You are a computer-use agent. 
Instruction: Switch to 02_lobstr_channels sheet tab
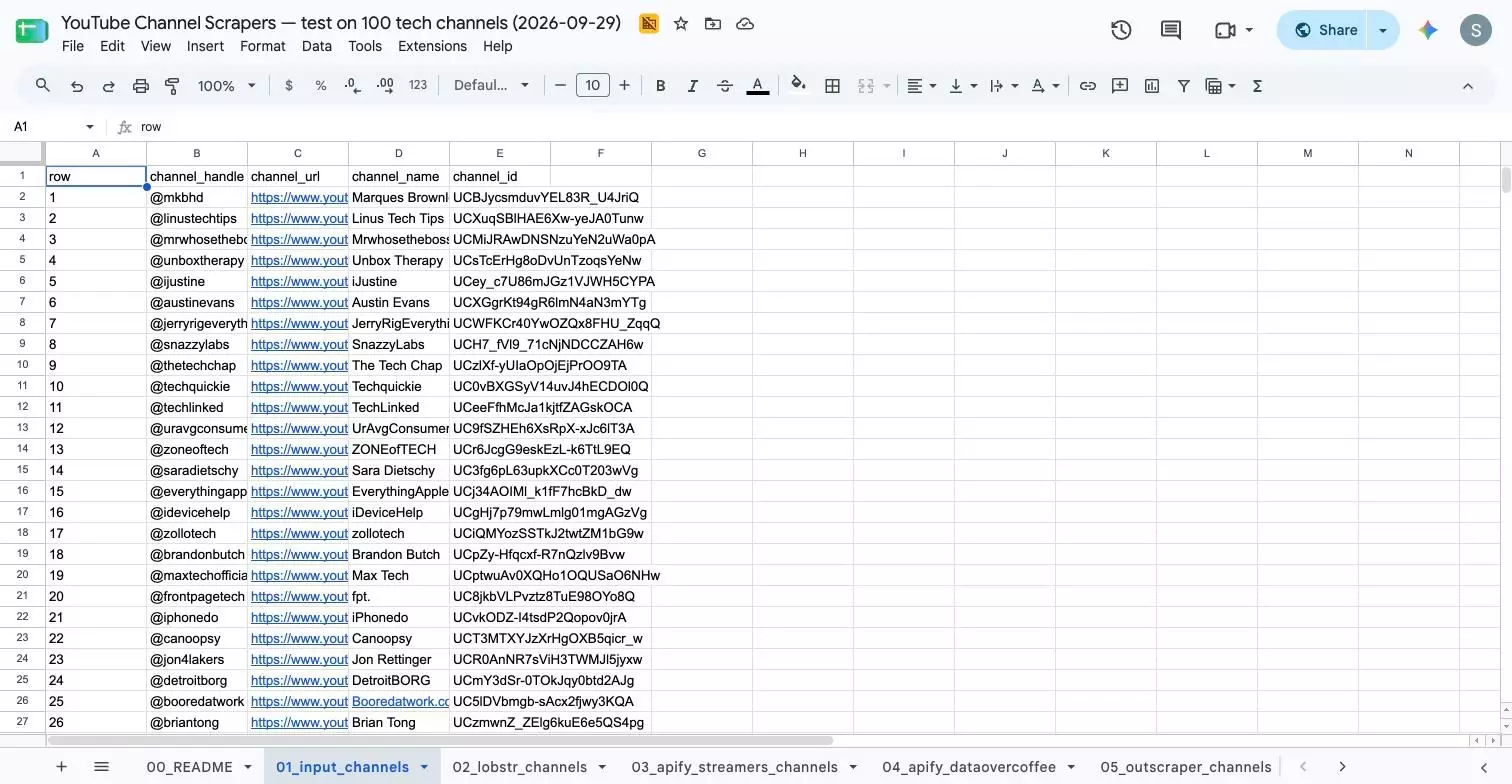(519, 767)
